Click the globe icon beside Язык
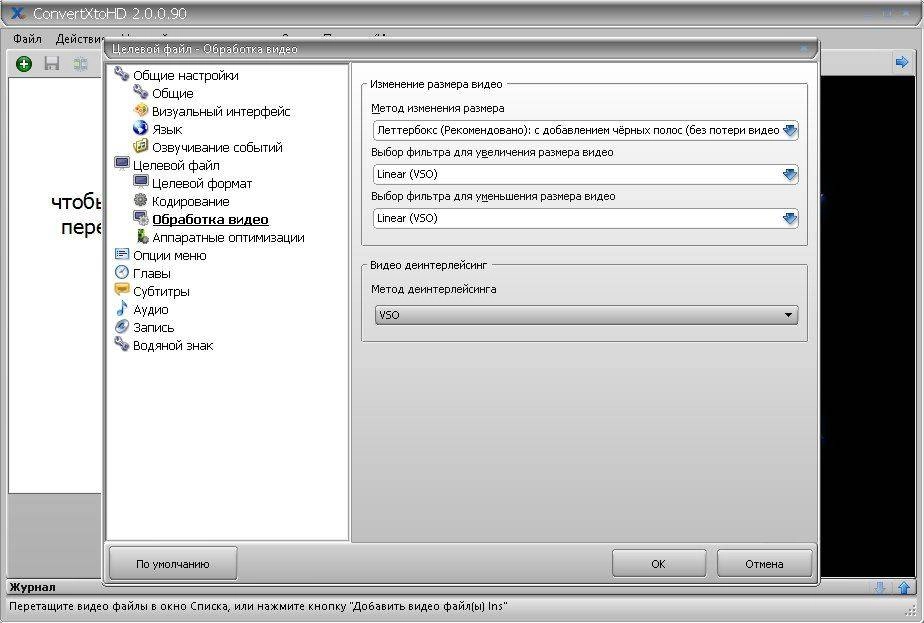 coord(140,128)
